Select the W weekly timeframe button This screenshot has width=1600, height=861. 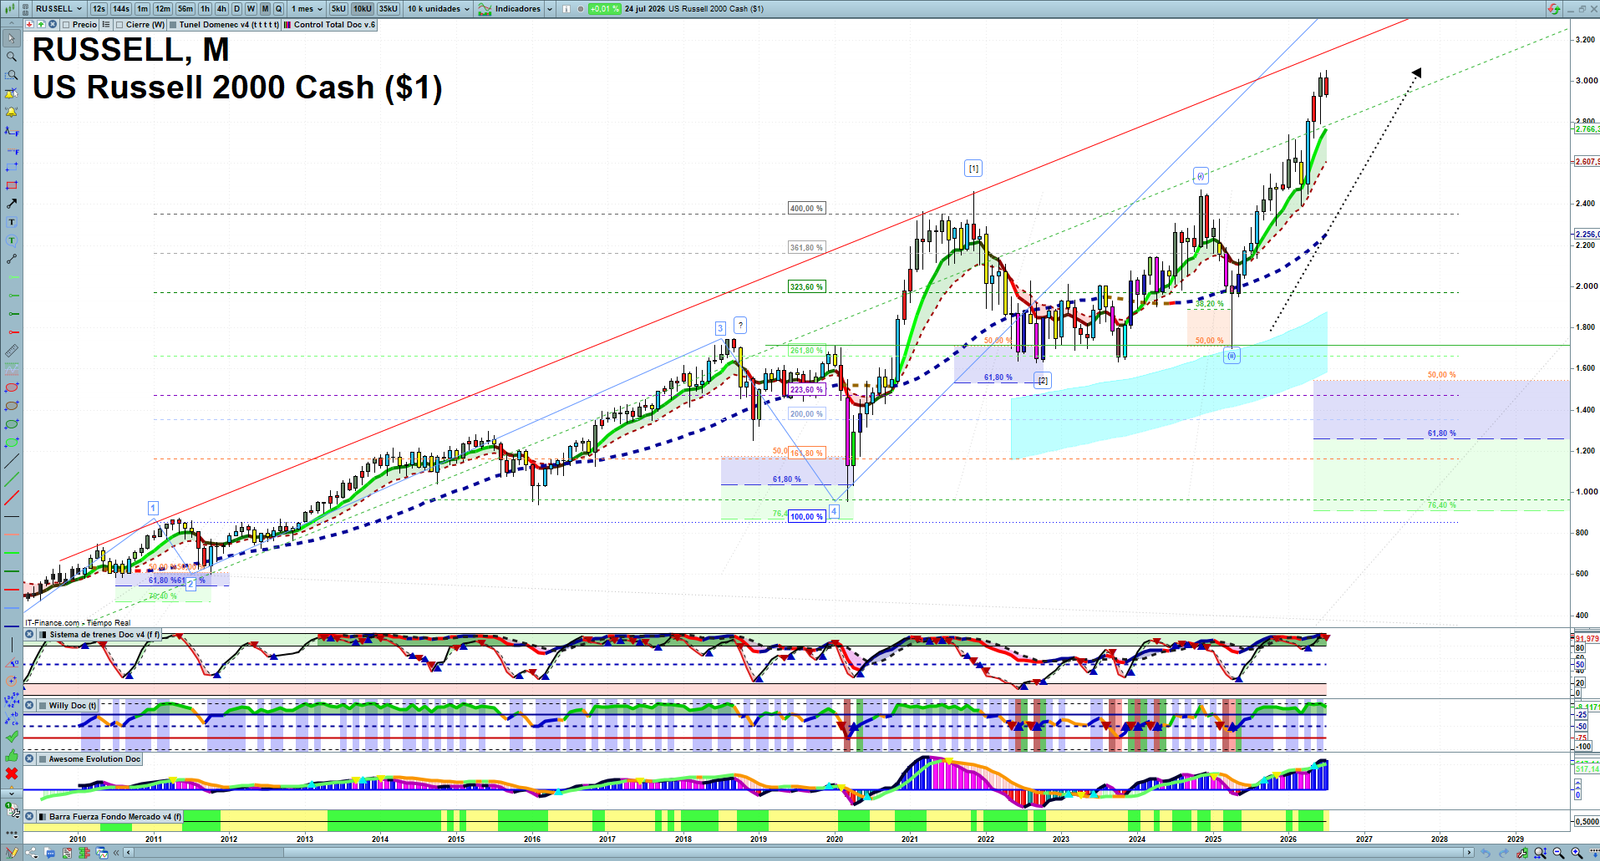pyautogui.click(x=251, y=9)
